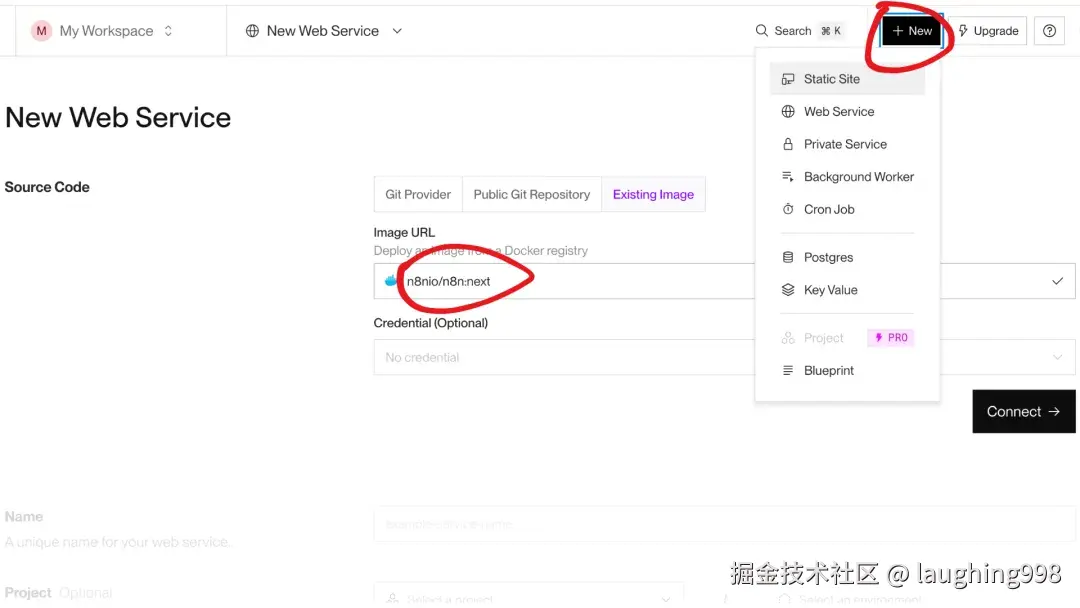The height and width of the screenshot is (608, 1080).
Task: Click the Static Site icon
Action: pyautogui.click(x=788, y=79)
